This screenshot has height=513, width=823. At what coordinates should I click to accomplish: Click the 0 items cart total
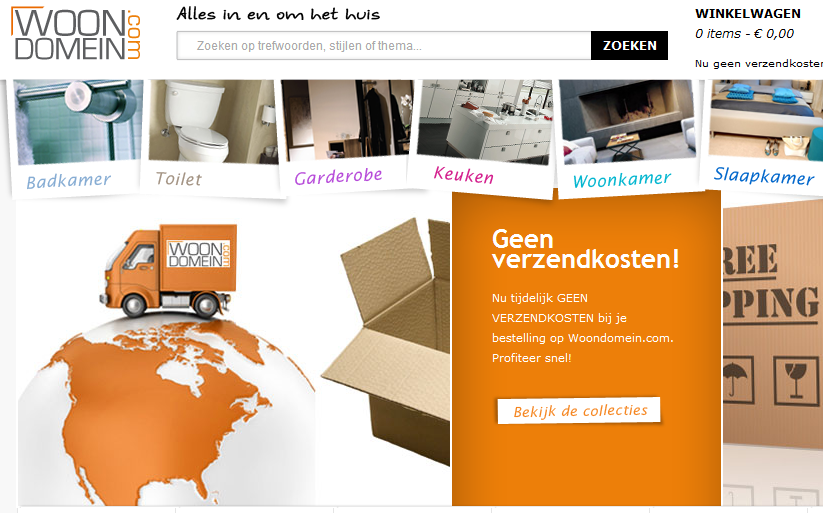744,34
